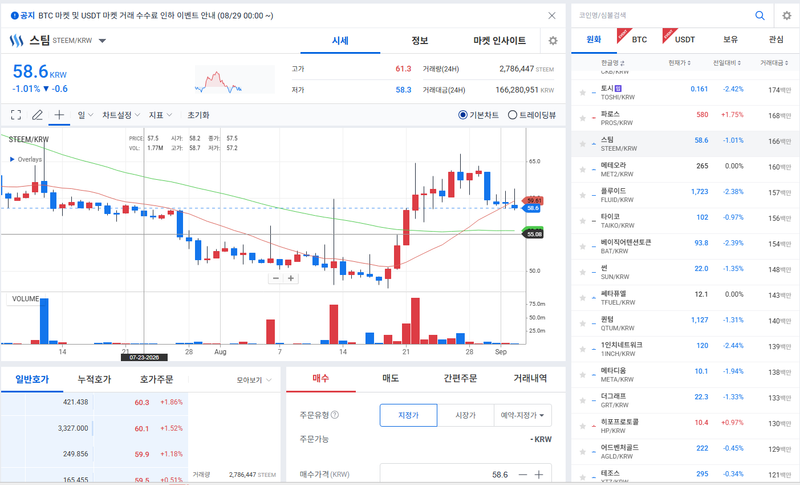800x485 pixels.
Task: Click the mini price sparkline thumbnail
Action: [x=235, y=81]
